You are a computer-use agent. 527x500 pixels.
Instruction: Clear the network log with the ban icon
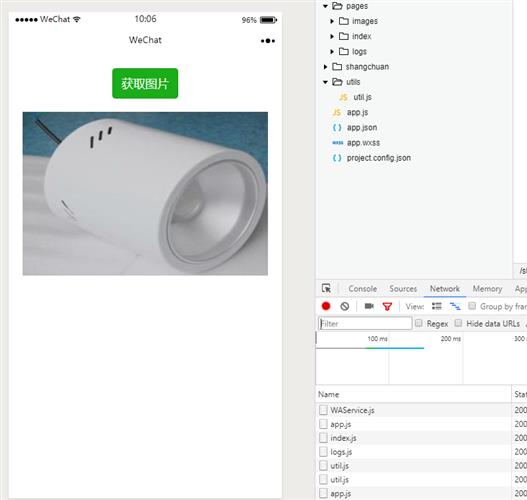coord(344,306)
